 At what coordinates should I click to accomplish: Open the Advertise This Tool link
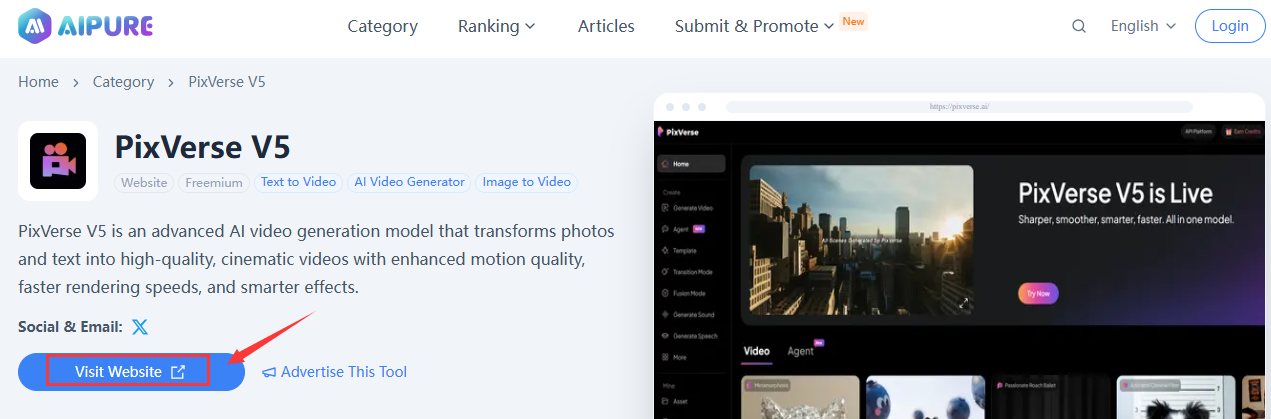[335, 372]
